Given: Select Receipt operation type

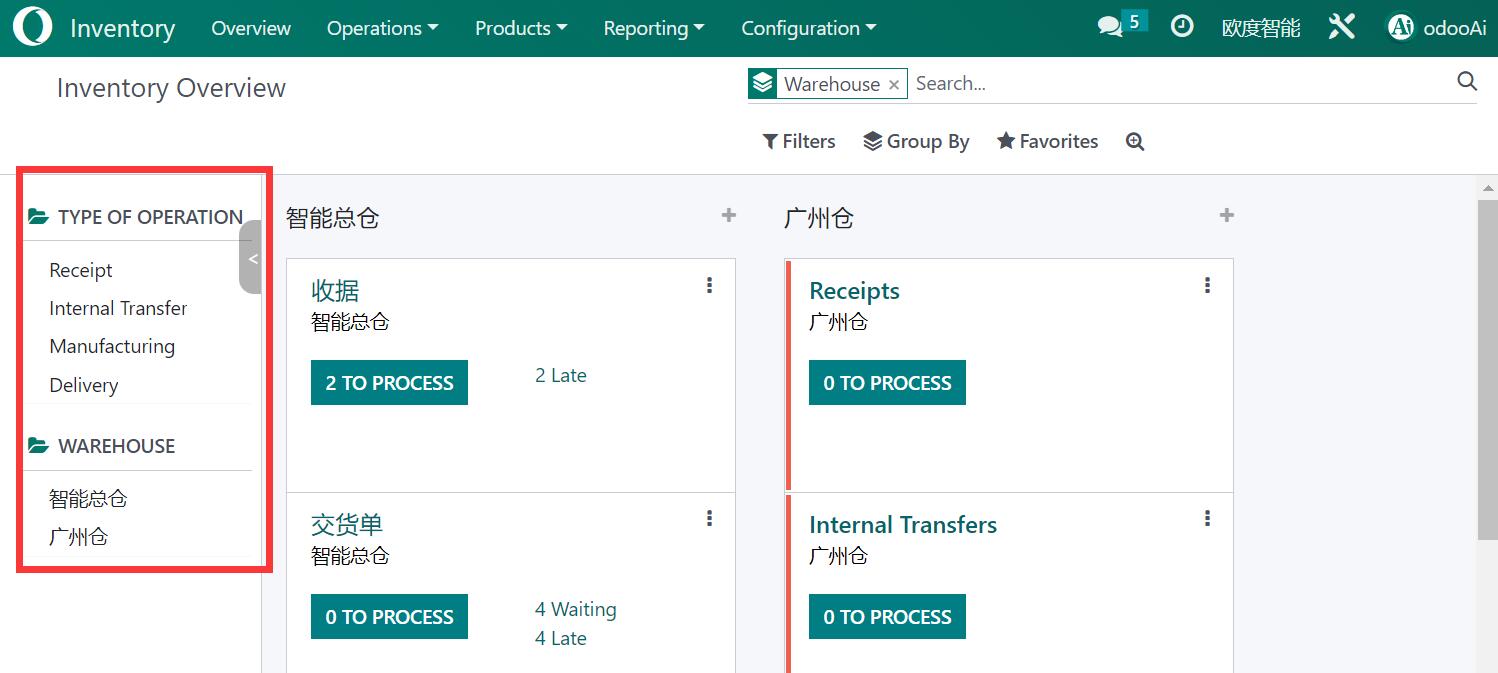Looking at the screenshot, I should coord(81,270).
